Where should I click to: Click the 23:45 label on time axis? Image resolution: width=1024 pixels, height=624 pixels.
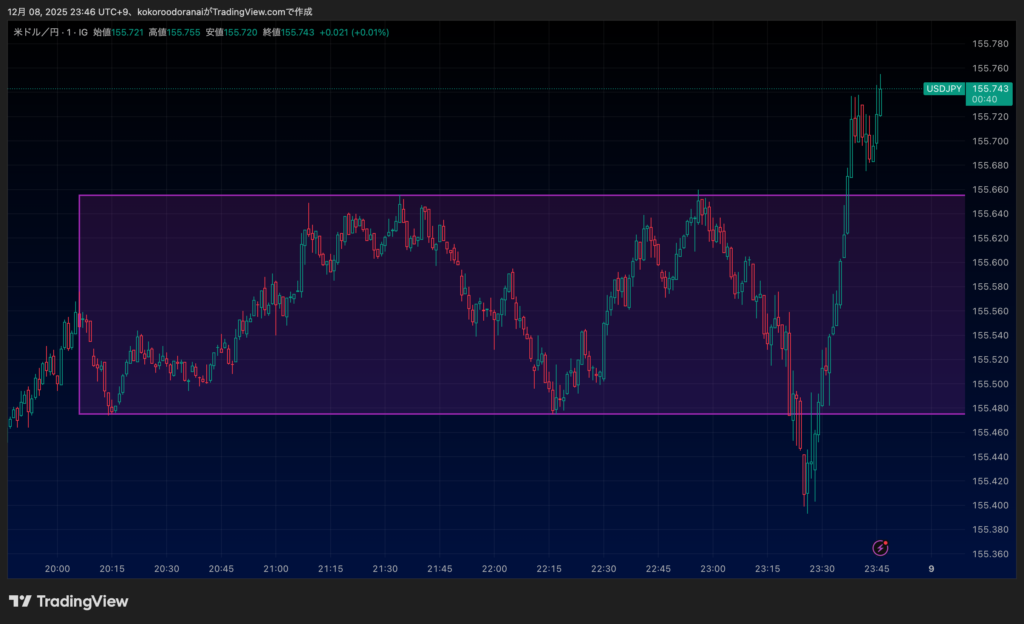click(876, 569)
